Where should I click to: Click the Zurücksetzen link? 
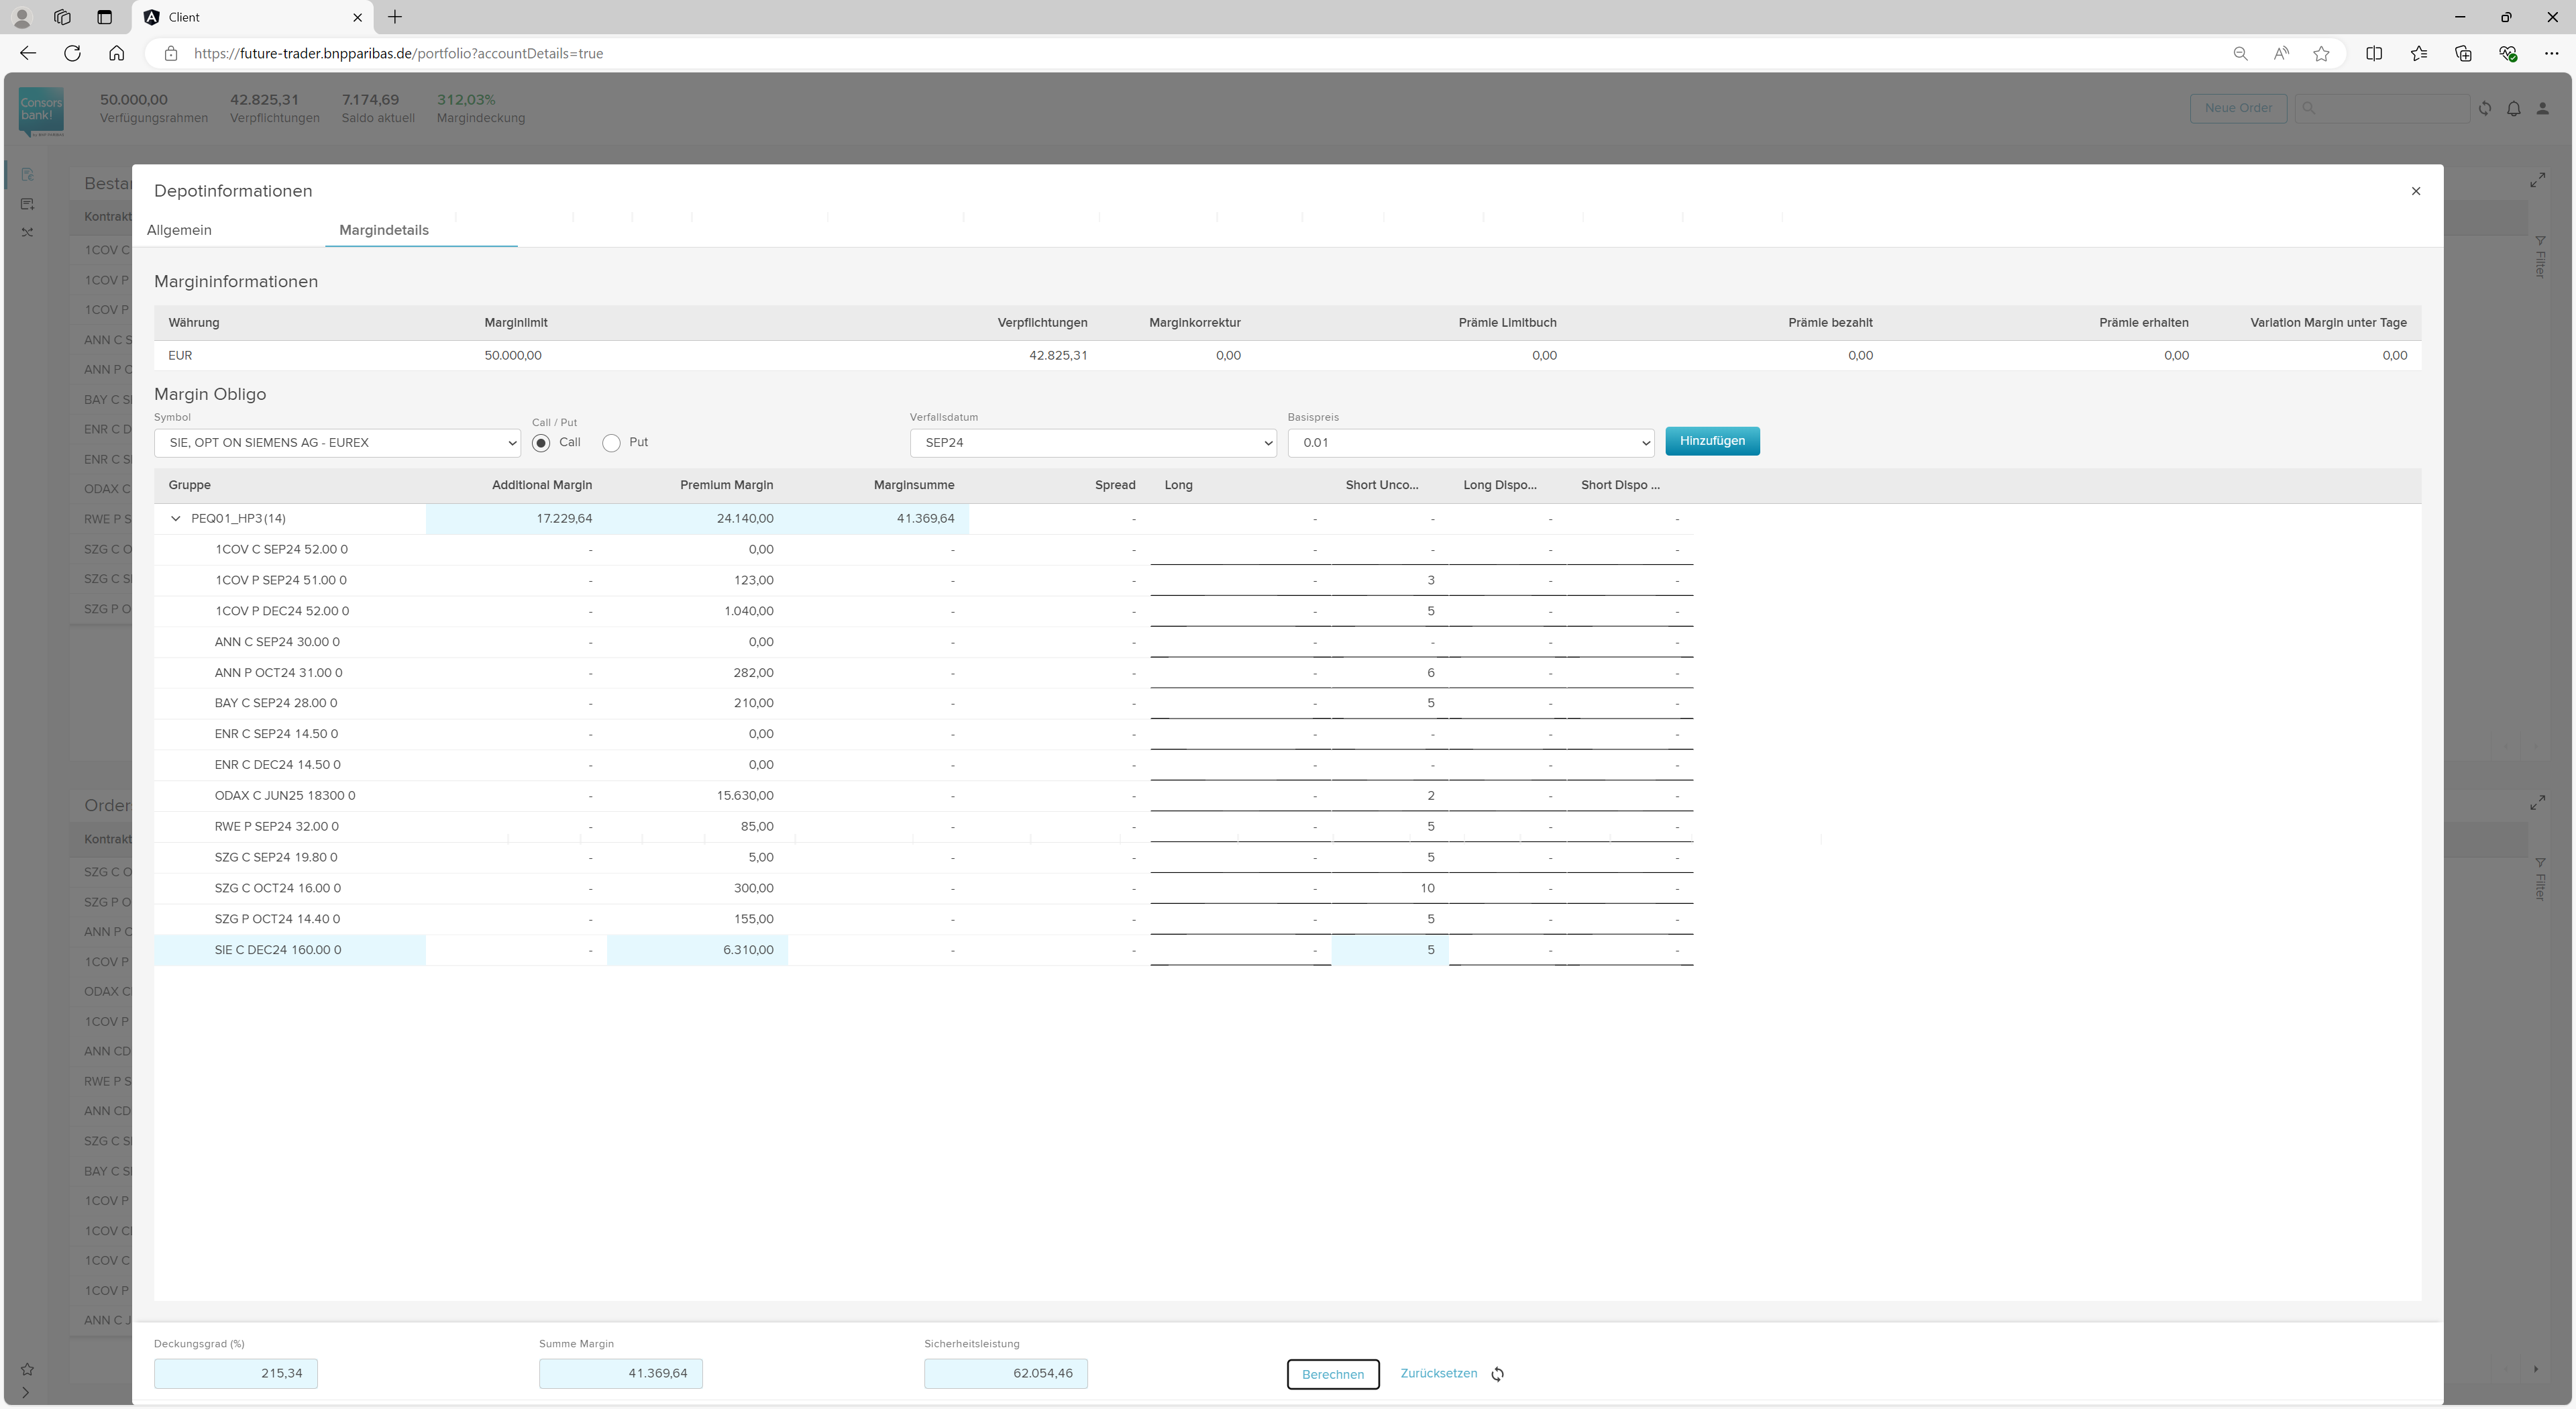point(1438,1373)
